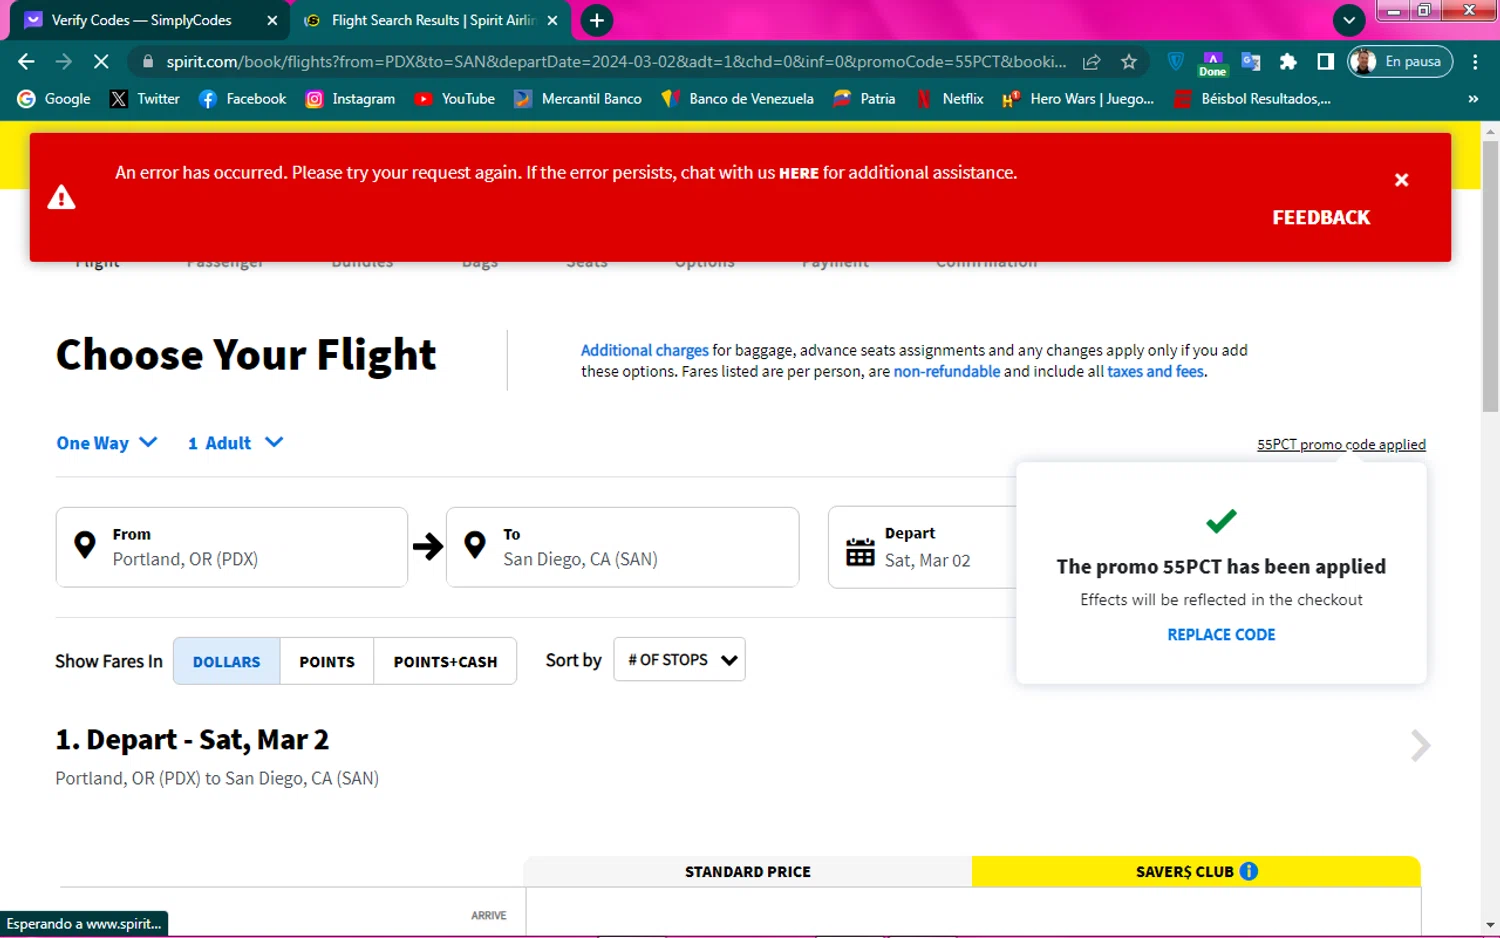The width and height of the screenshot is (1500, 938).
Task: Open the Twitter bookmark
Action: (145, 99)
